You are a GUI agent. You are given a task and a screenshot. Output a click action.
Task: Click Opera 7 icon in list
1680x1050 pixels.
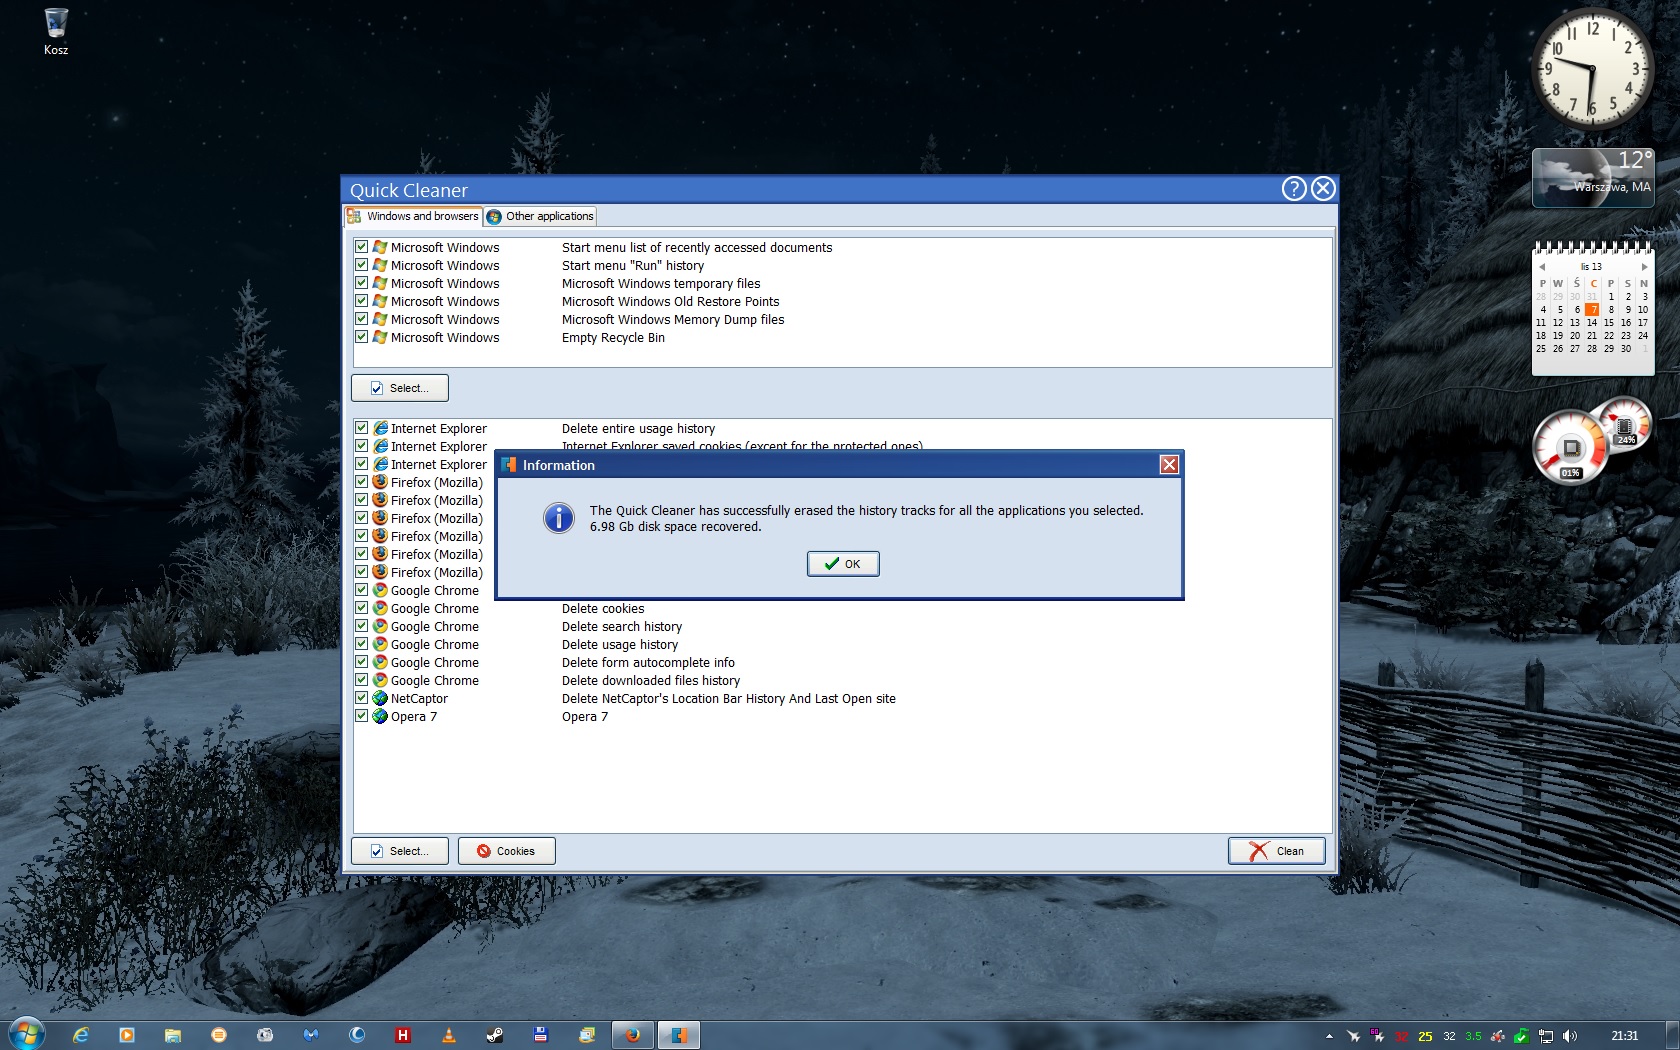click(380, 716)
